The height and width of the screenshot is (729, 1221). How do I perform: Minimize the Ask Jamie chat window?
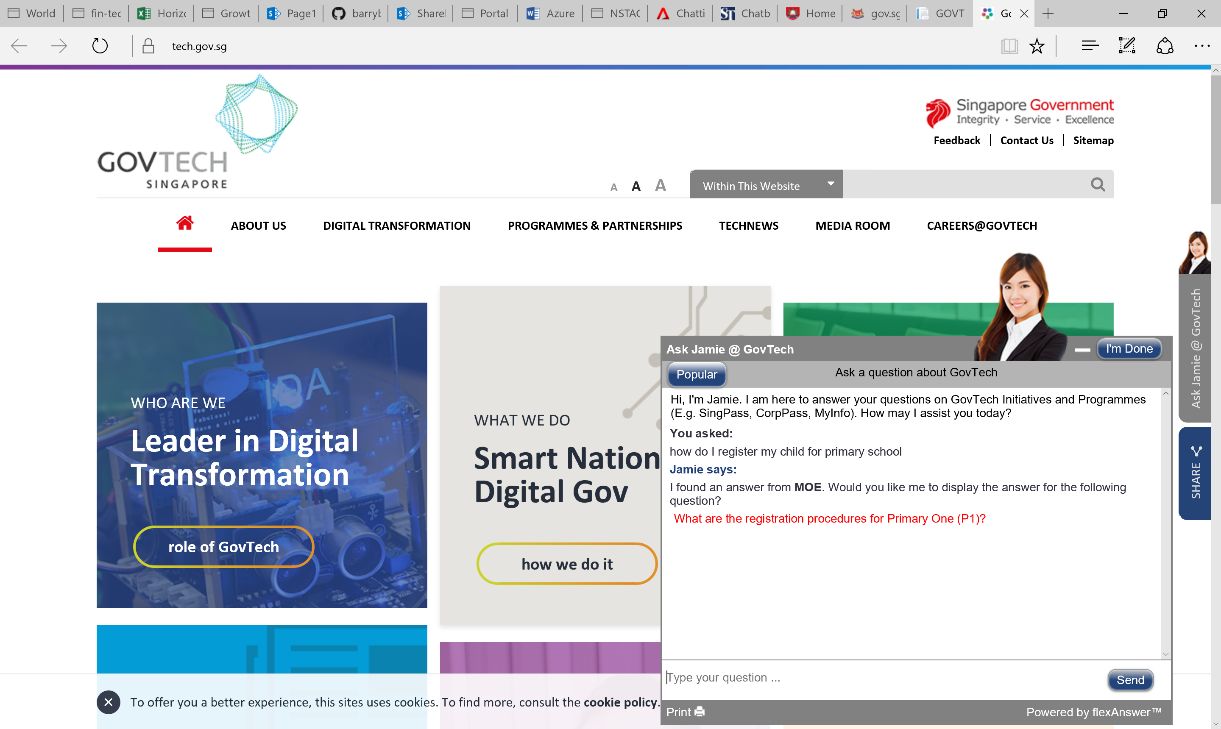1082,350
